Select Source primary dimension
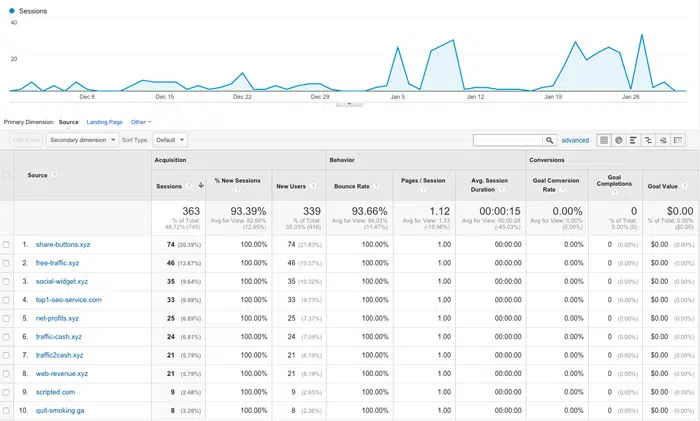This screenshot has width=700, height=421. pos(68,122)
